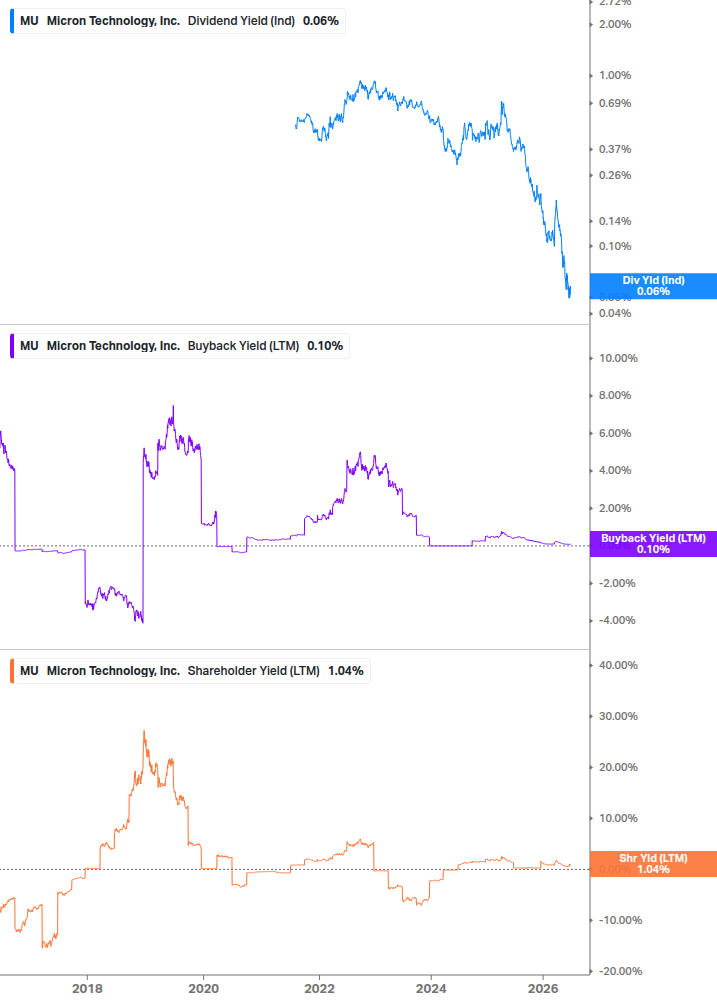Click the 30.00% tick on shareholder yield axis

pos(618,717)
